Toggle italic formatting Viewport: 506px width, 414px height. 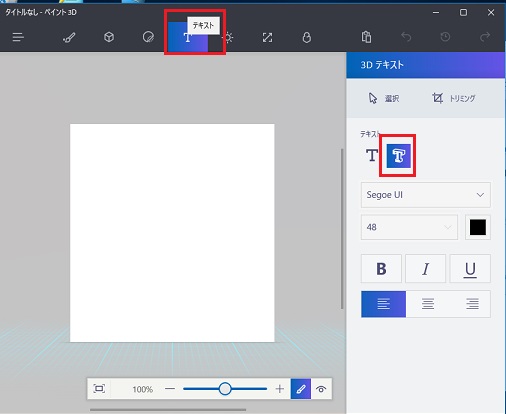click(426, 269)
